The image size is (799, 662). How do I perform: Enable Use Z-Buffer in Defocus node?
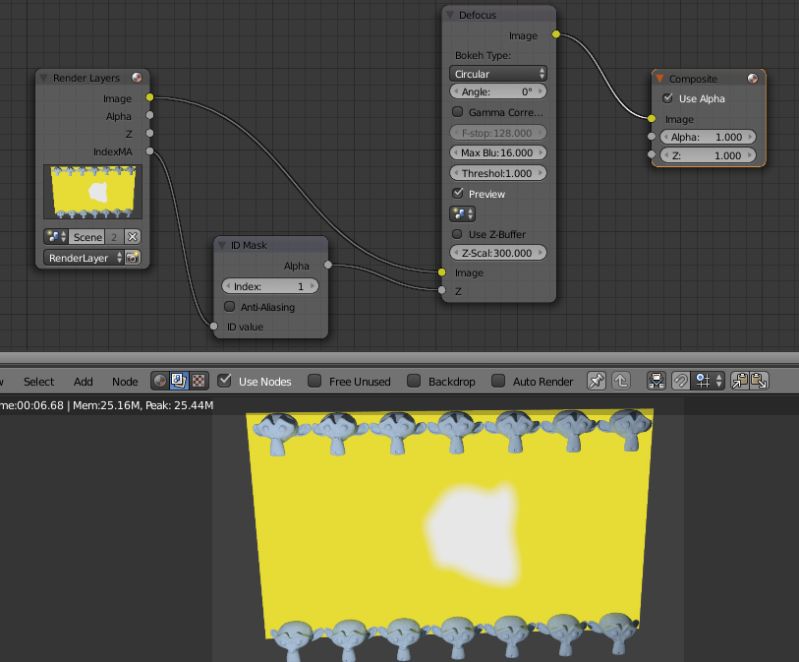[x=458, y=234]
